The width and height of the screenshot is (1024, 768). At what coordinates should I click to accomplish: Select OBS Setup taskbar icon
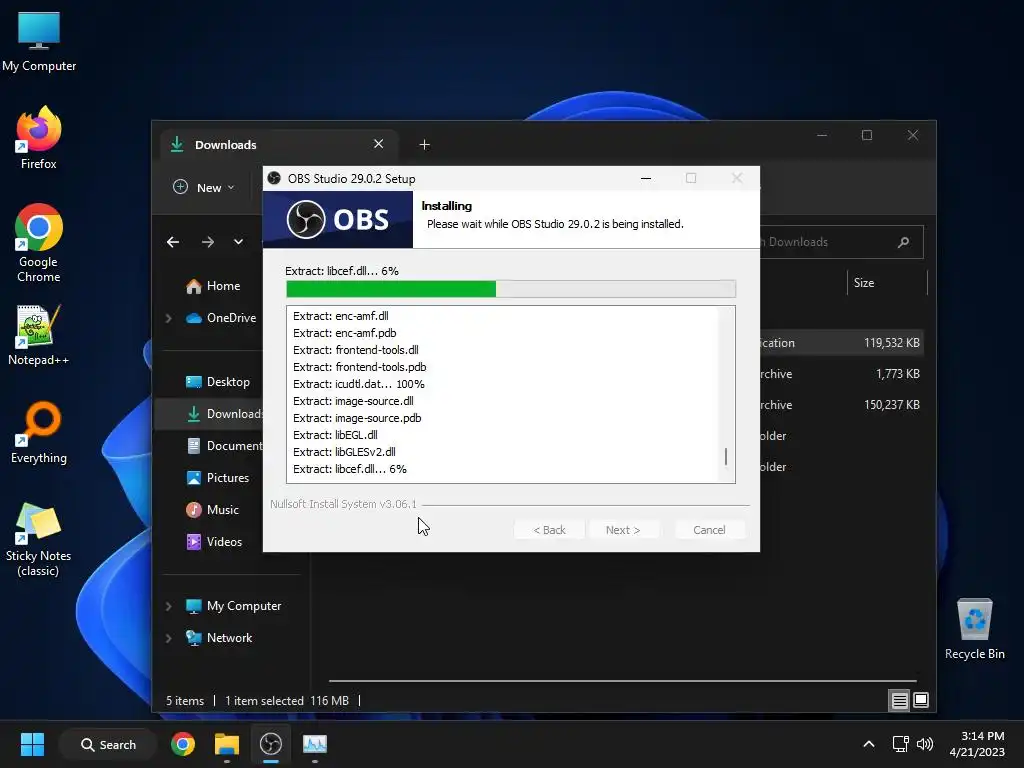[270, 744]
